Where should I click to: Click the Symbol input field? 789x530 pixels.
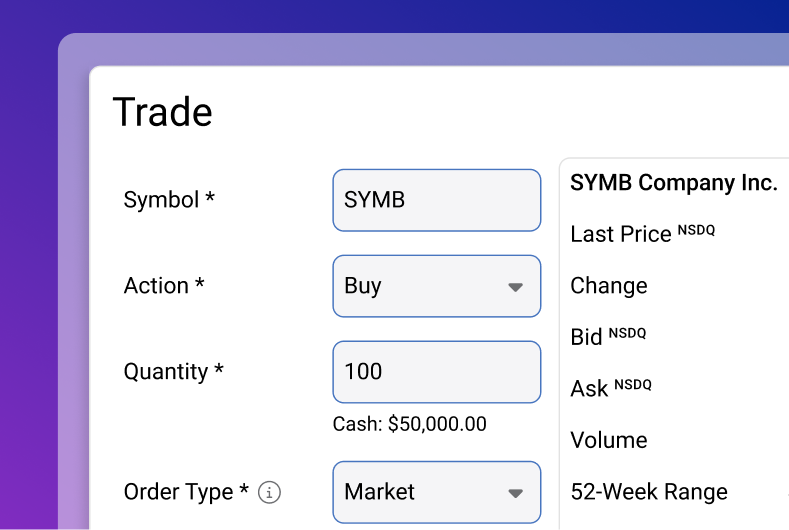coord(436,200)
